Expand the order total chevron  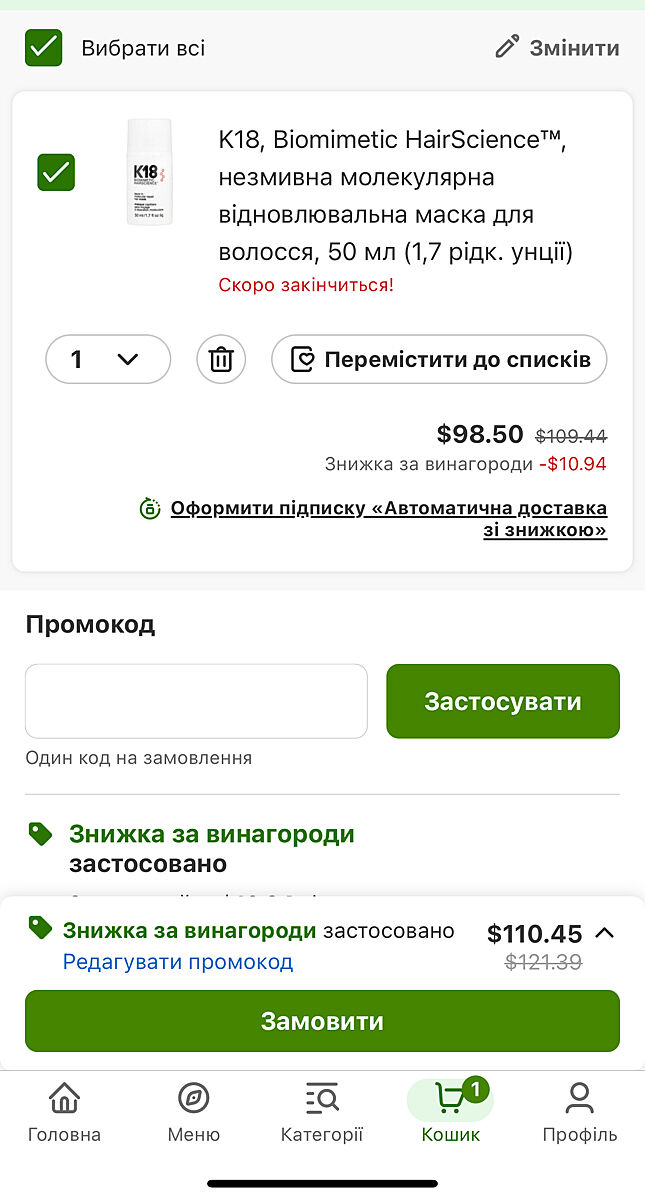[604, 933]
